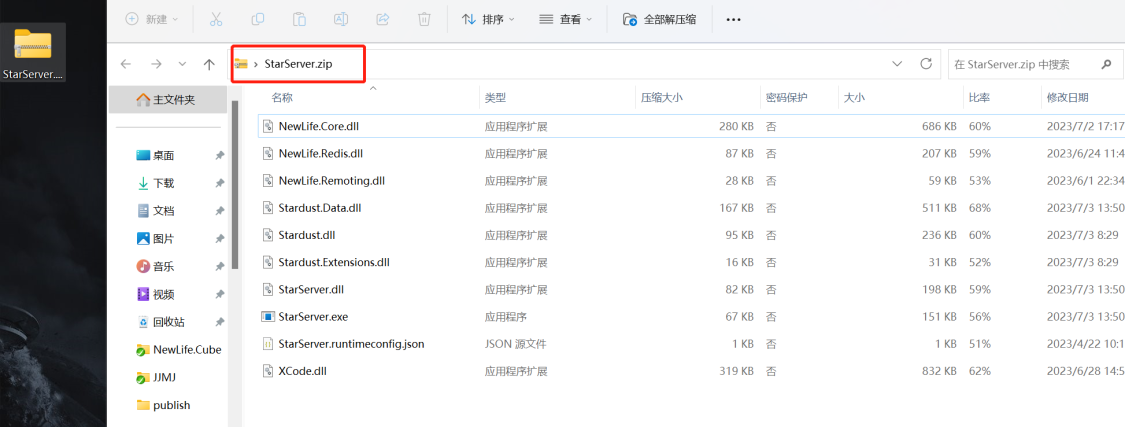Open the three-dot more options menu

pyautogui.click(x=733, y=19)
